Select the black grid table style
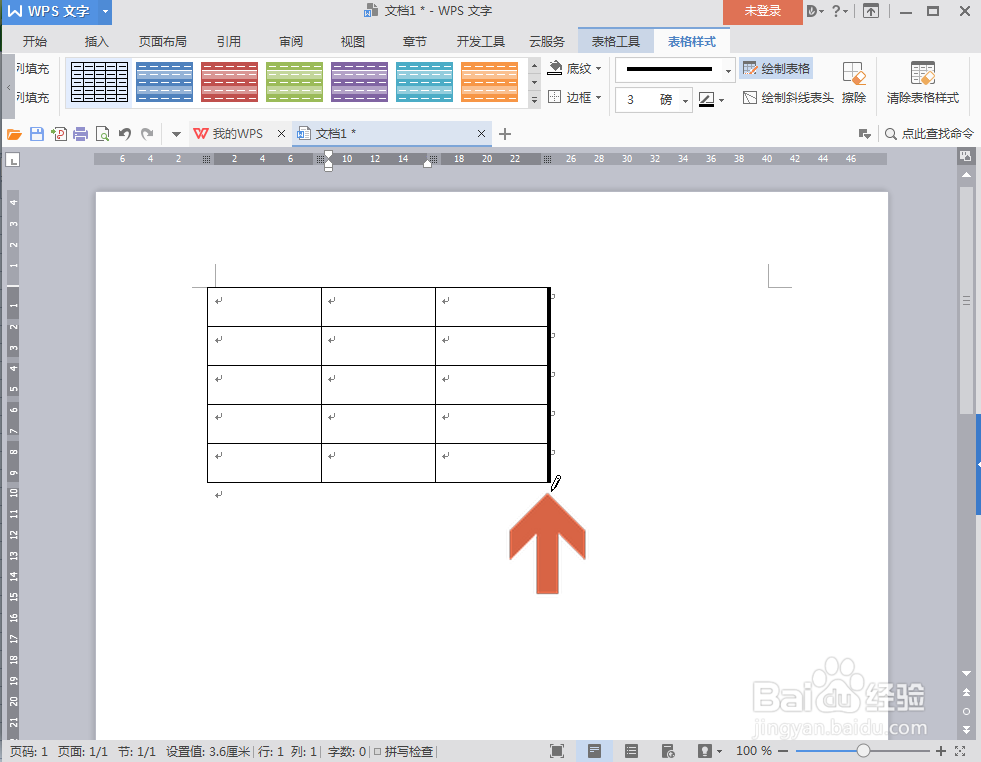The image size is (981, 762). pos(99,81)
